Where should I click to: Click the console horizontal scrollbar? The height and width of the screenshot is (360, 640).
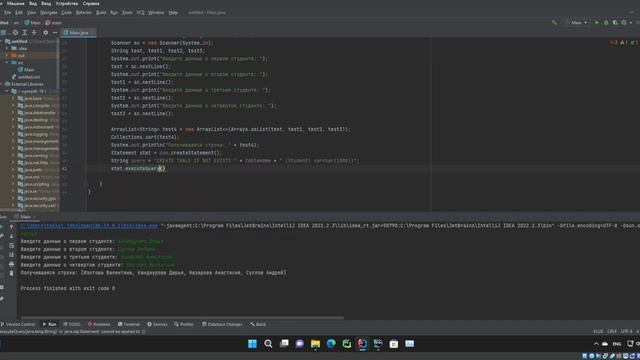click(x=182, y=318)
